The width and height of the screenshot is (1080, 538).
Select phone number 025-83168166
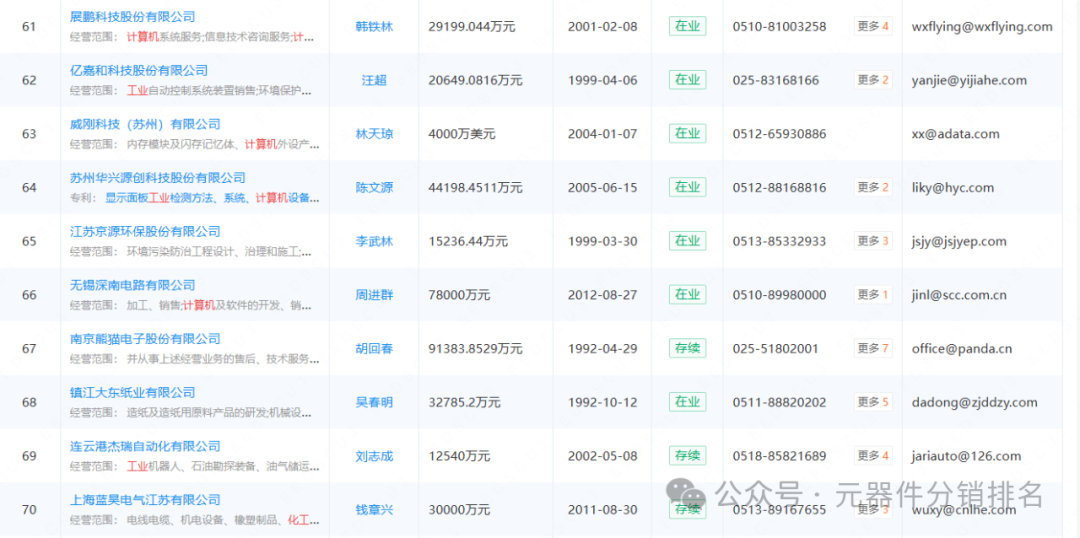point(776,81)
